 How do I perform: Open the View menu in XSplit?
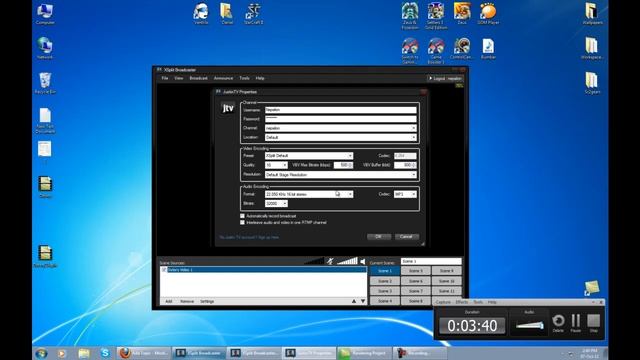[x=179, y=78]
